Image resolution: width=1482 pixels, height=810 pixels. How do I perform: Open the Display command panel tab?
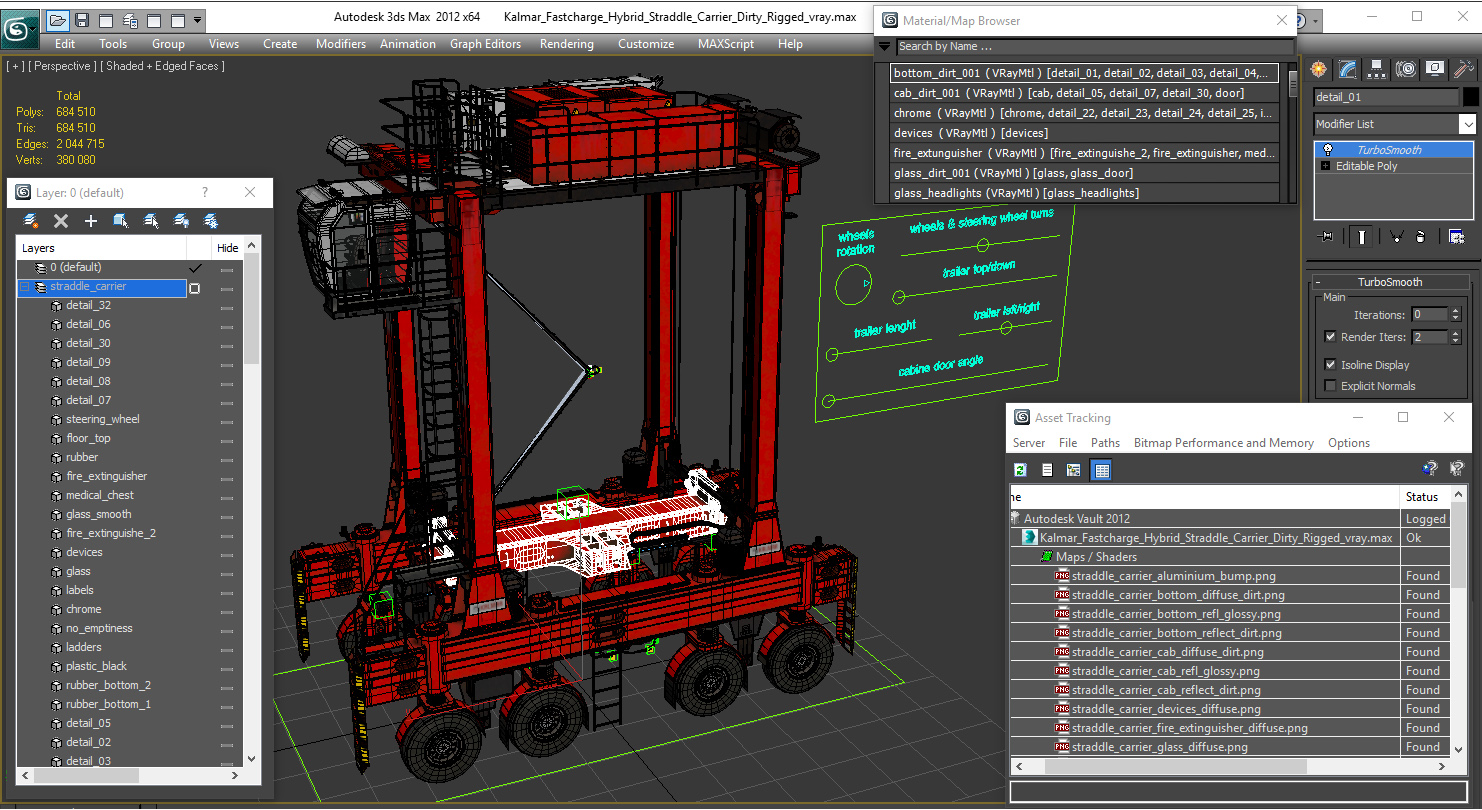[1435, 69]
